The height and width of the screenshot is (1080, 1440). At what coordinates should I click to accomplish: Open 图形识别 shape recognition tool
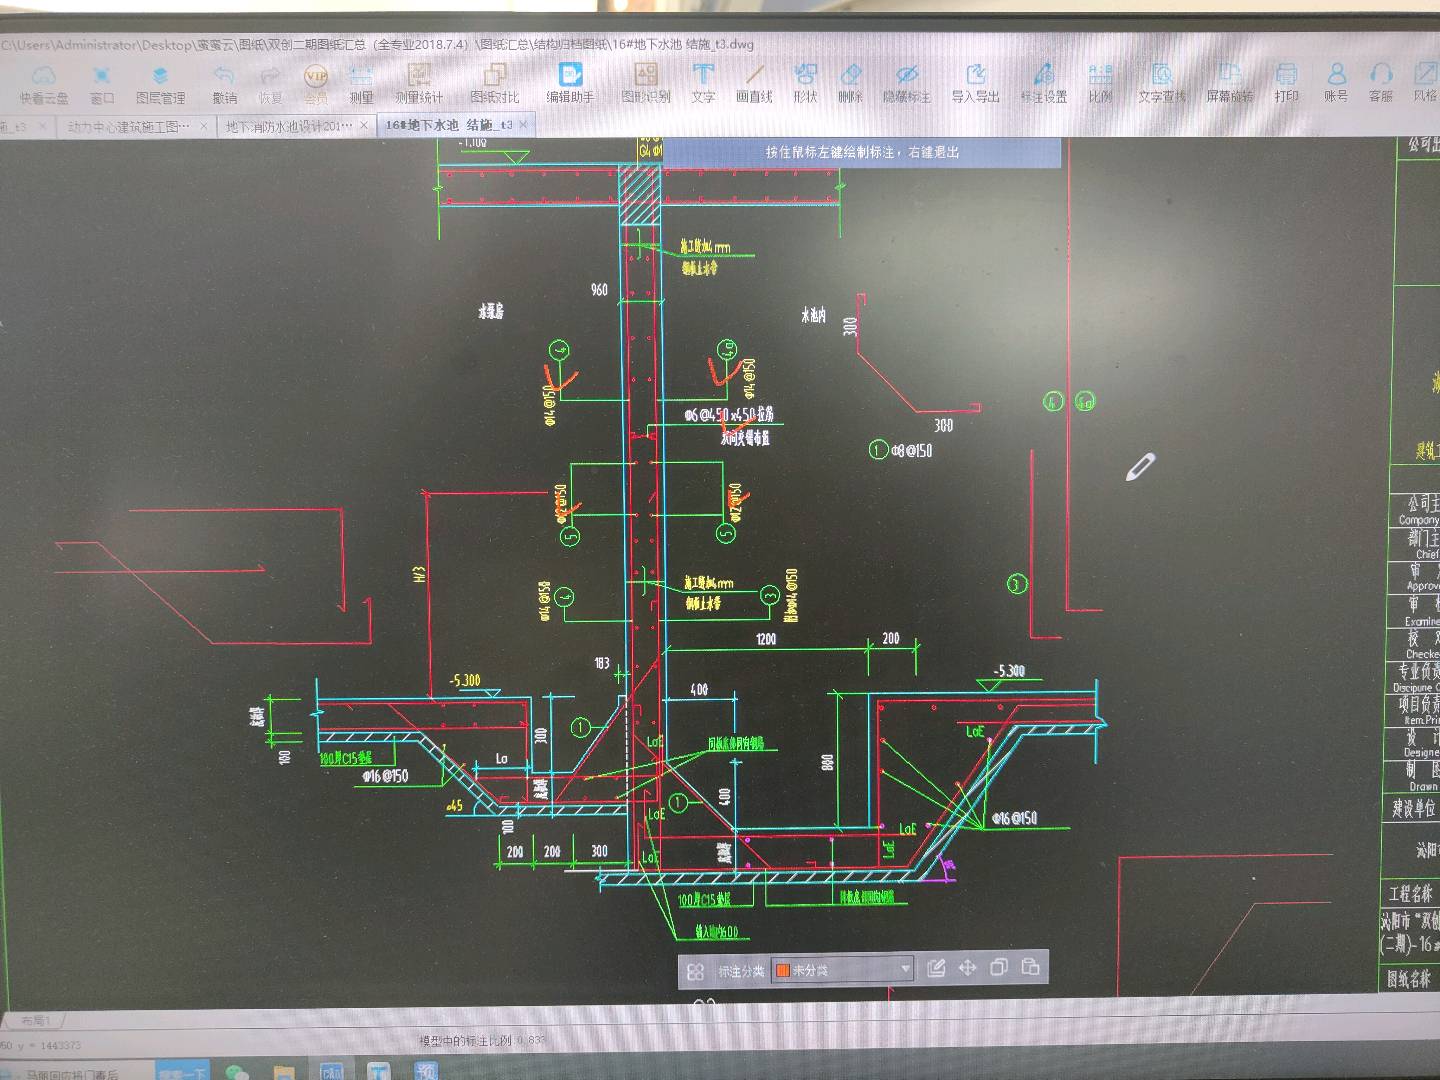tap(646, 84)
